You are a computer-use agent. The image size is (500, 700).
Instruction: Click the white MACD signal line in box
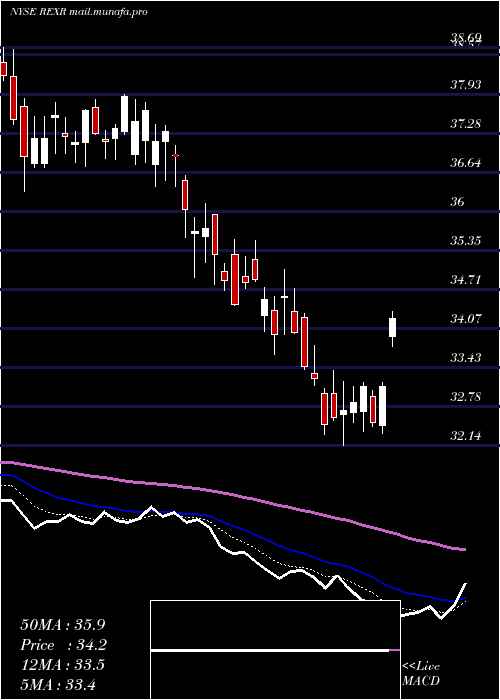(270, 651)
